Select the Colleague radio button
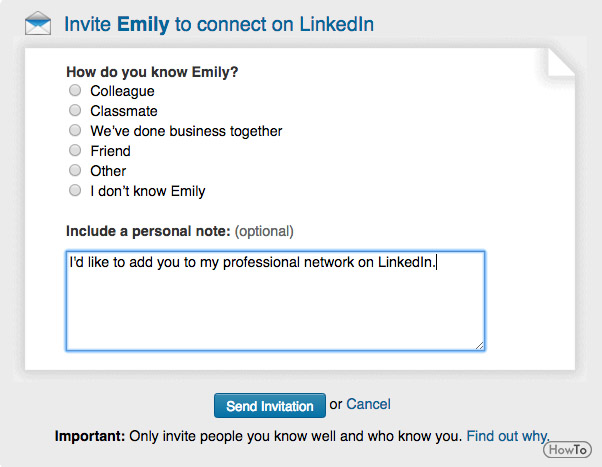The height and width of the screenshot is (467, 602). 75,90
